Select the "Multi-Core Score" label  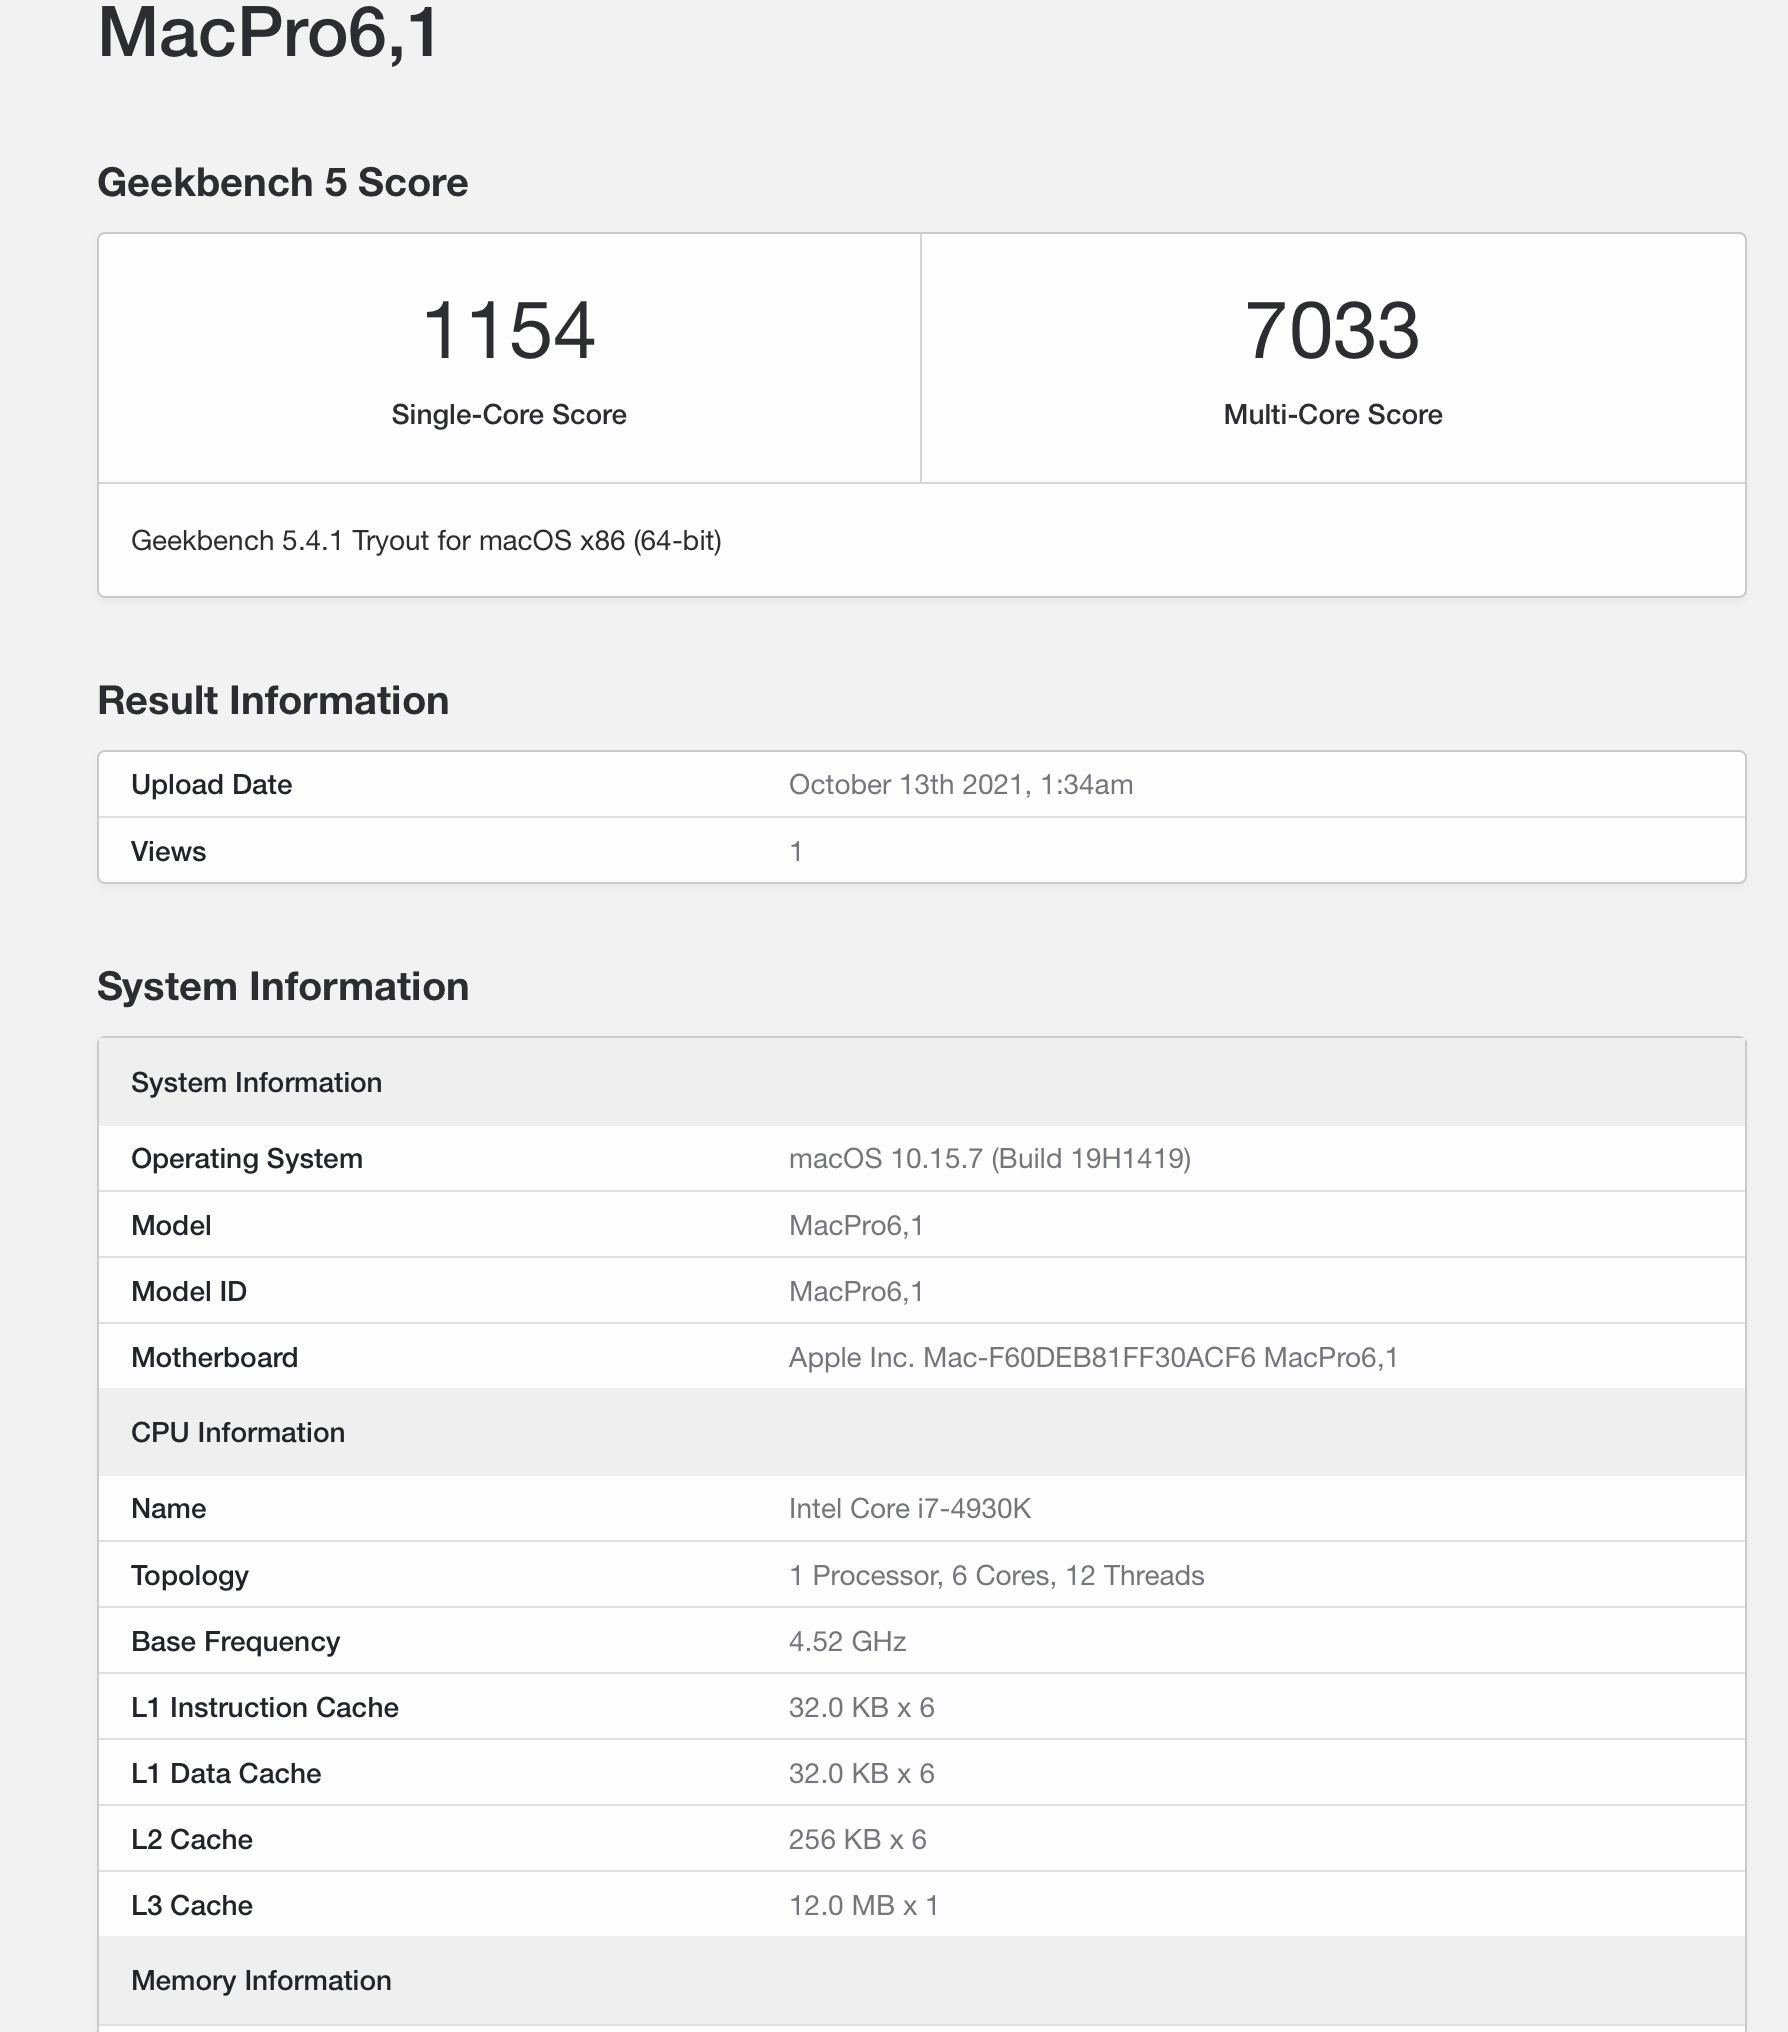click(x=1333, y=415)
